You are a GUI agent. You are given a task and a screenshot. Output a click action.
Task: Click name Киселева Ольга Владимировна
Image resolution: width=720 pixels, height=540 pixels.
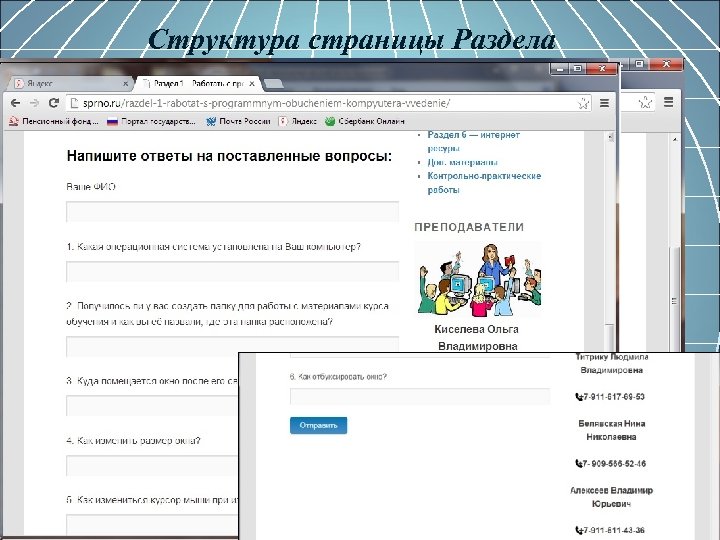[x=477, y=338]
